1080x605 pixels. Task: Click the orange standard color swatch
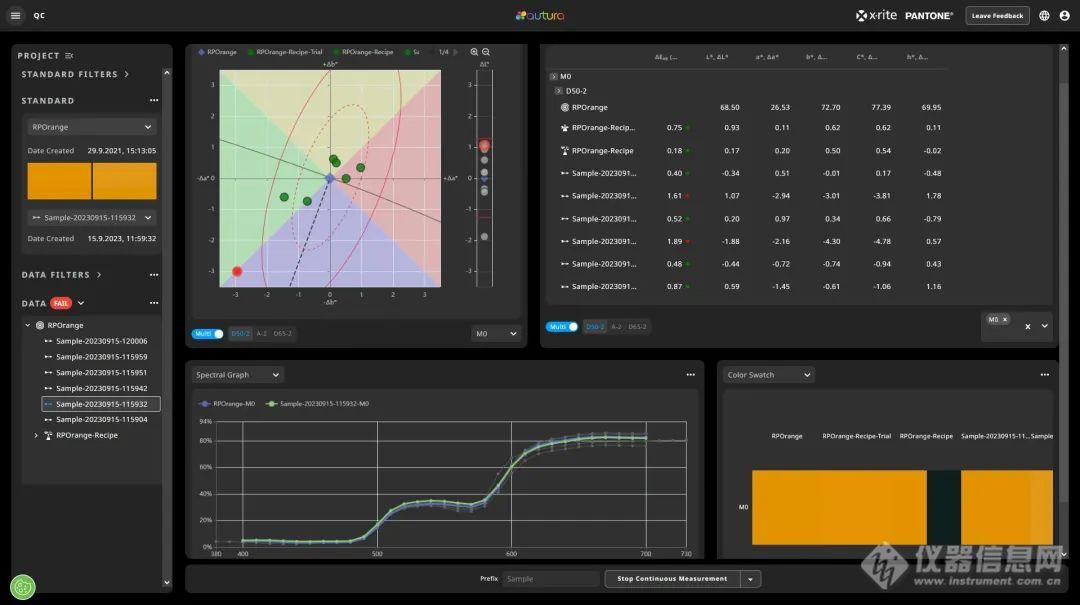click(59, 181)
